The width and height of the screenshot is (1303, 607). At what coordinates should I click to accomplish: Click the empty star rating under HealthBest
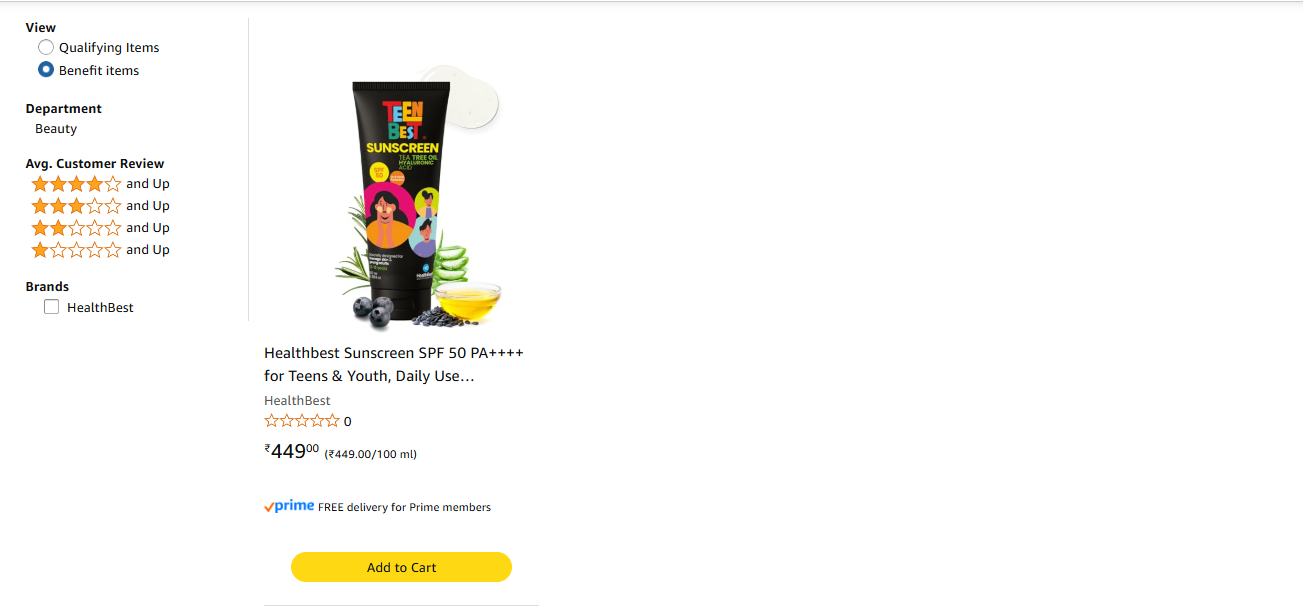pyautogui.click(x=302, y=421)
